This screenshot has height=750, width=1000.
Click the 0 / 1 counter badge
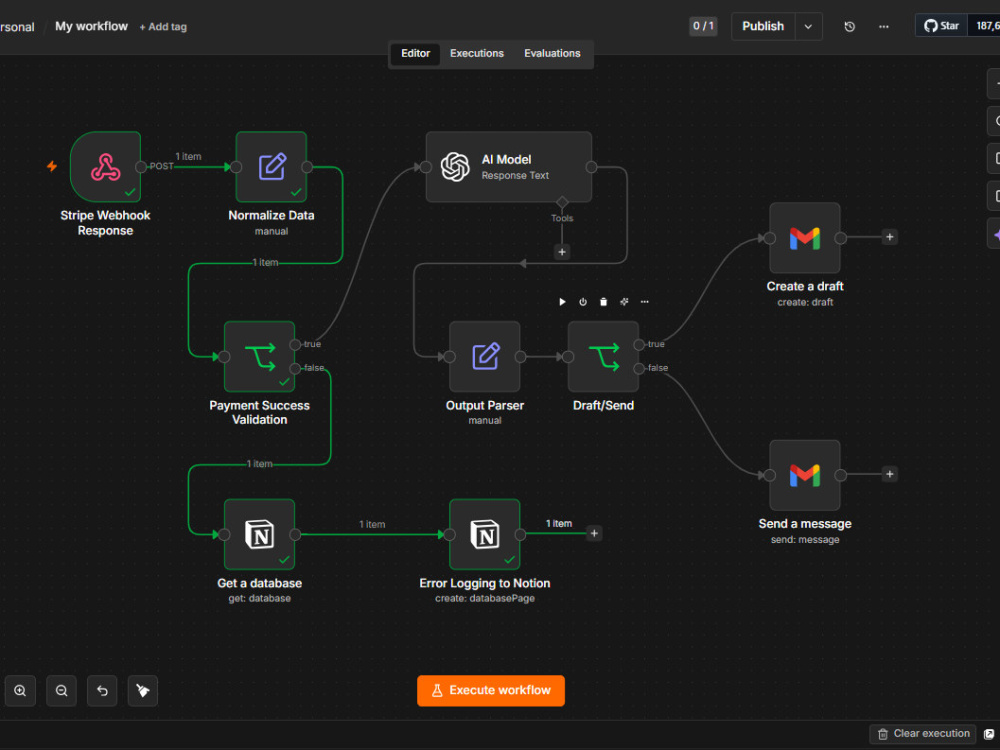click(x=703, y=26)
